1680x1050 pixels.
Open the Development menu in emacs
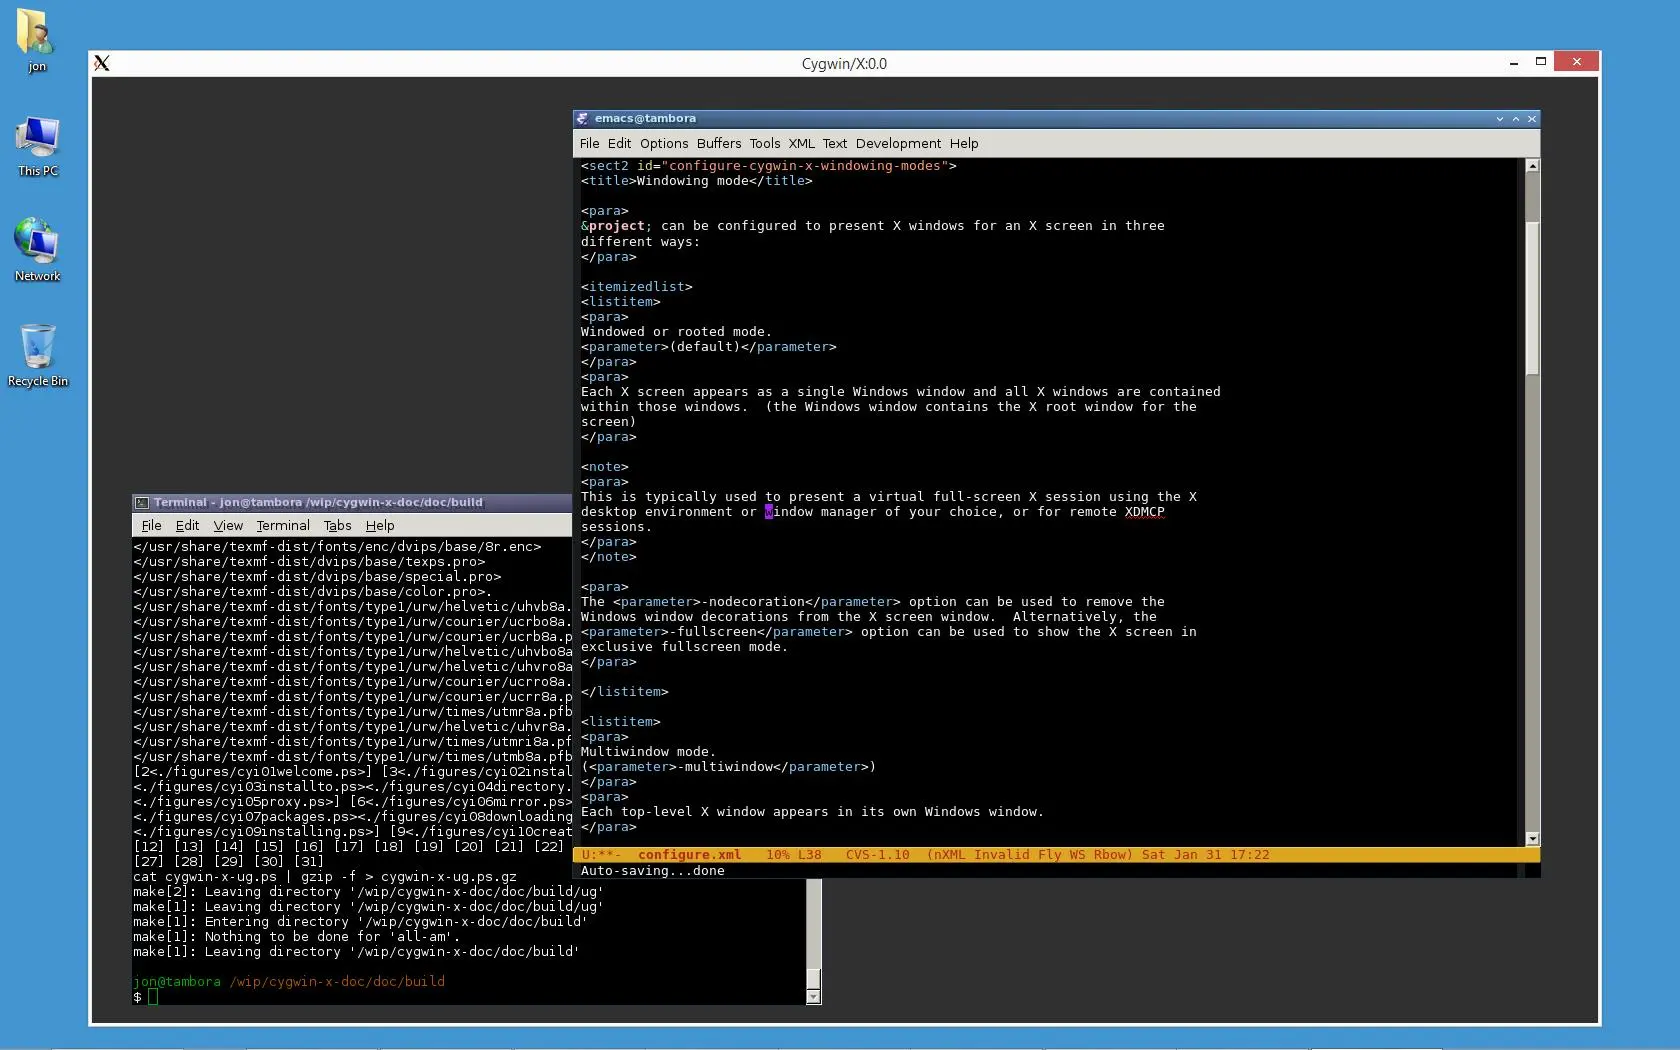(898, 144)
